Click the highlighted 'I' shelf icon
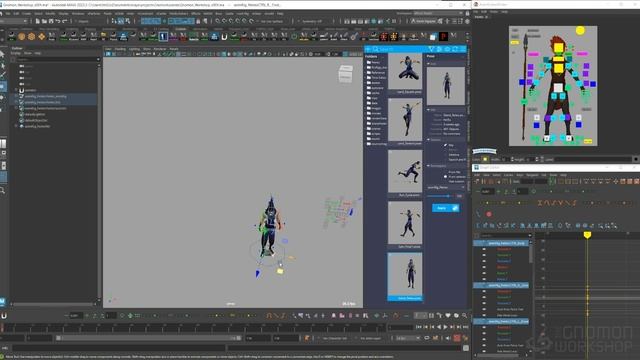Screen dimensions: 640x360 163,37
